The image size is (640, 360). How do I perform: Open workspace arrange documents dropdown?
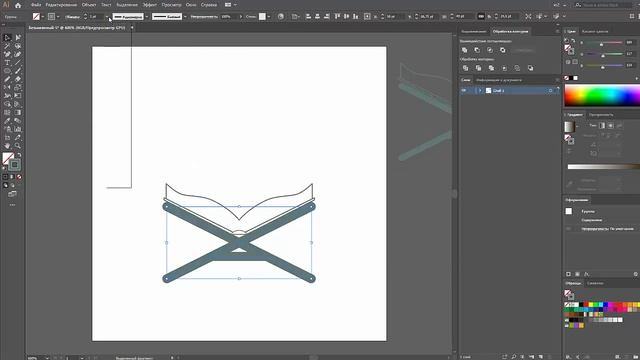pyautogui.click(x=230, y=5)
